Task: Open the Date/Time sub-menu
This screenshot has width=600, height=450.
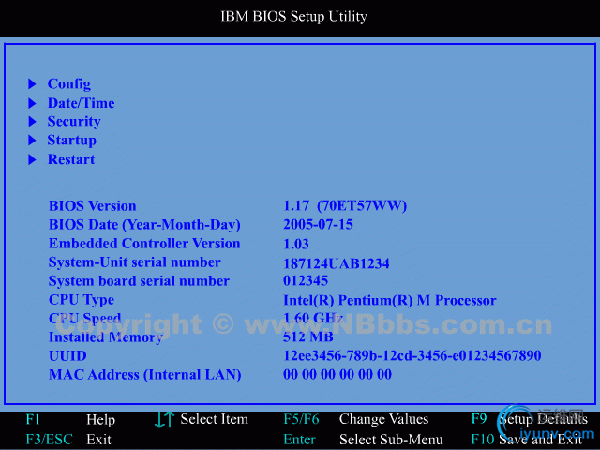Action: (81, 103)
